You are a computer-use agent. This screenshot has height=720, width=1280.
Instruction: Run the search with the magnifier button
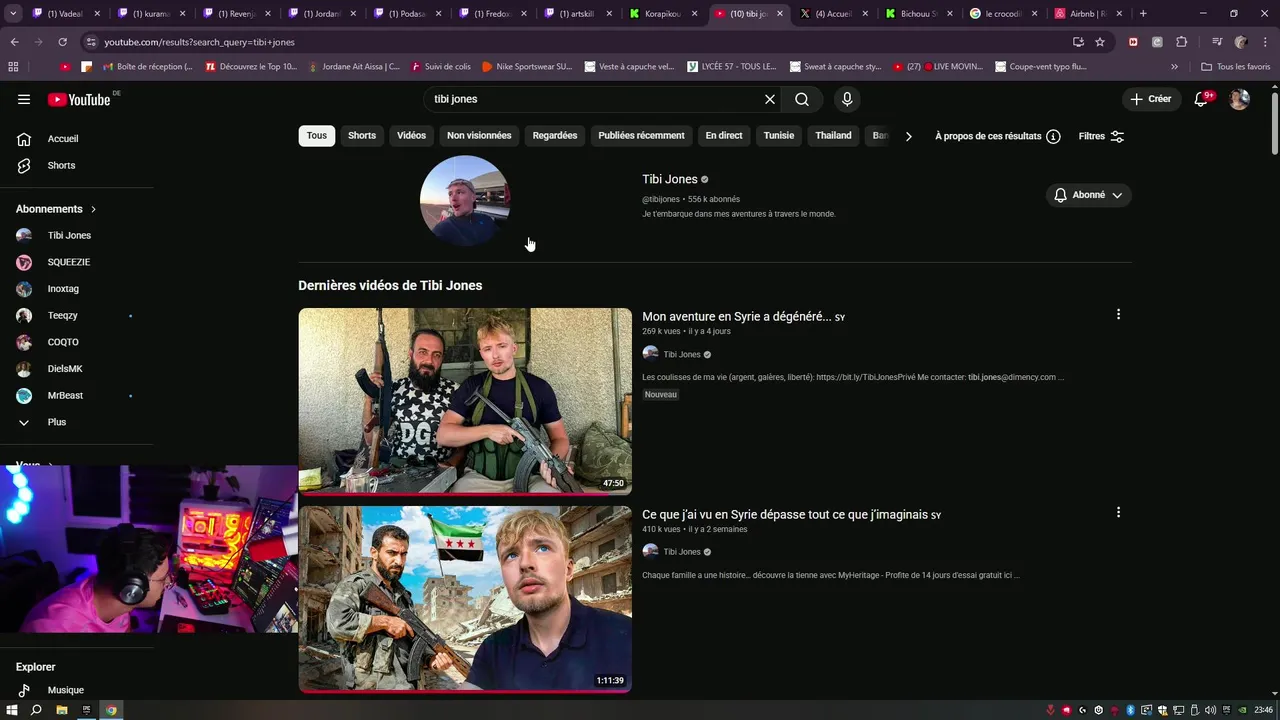click(x=802, y=99)
